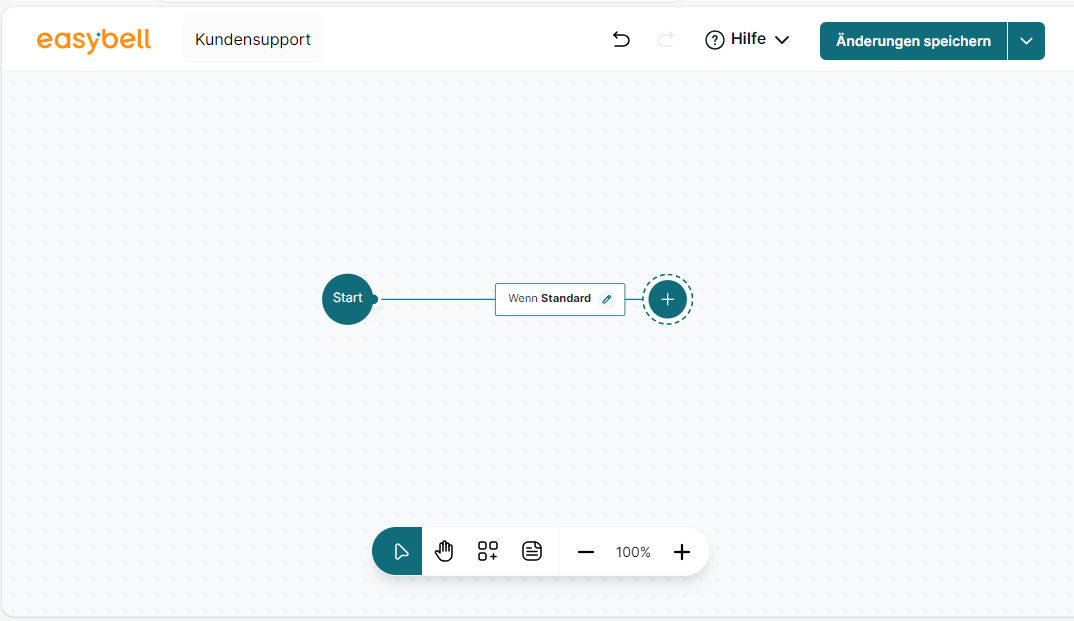Click the add elements squares icon
Screen dimensions: 1074x621
pos(488,552)
